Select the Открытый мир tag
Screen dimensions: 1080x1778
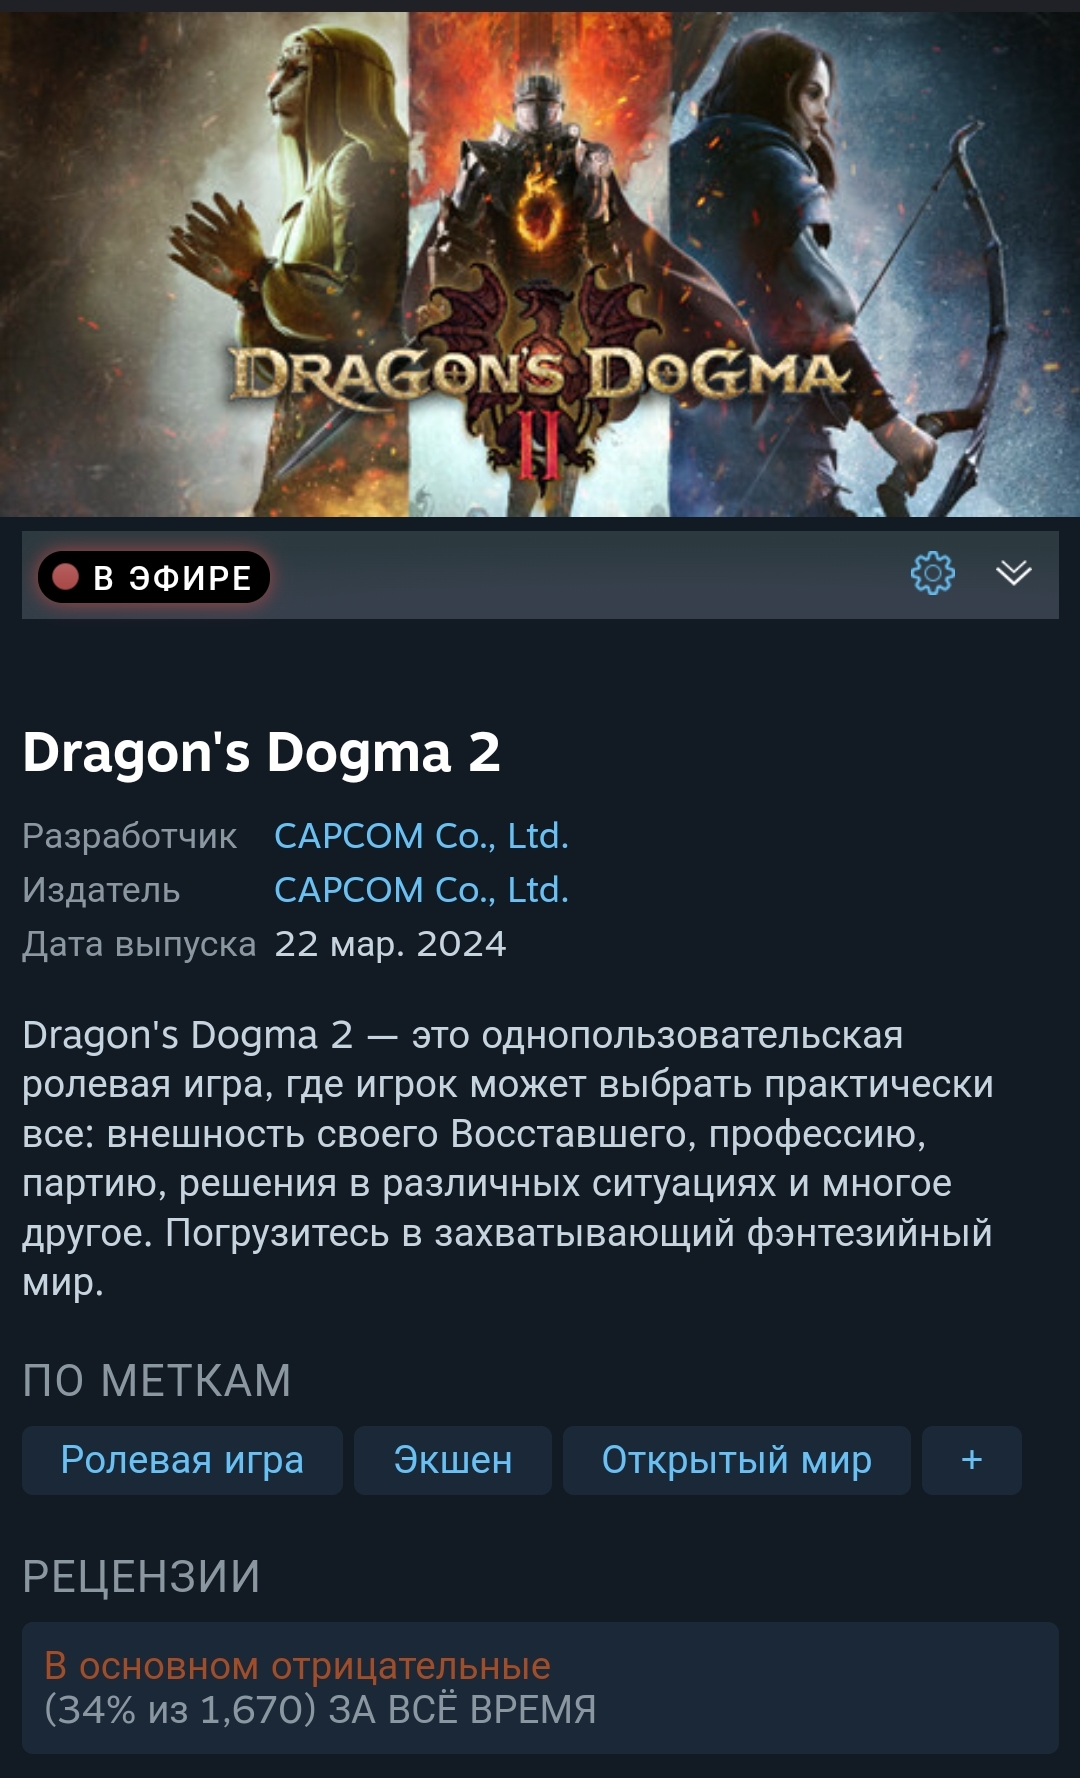737,1460
